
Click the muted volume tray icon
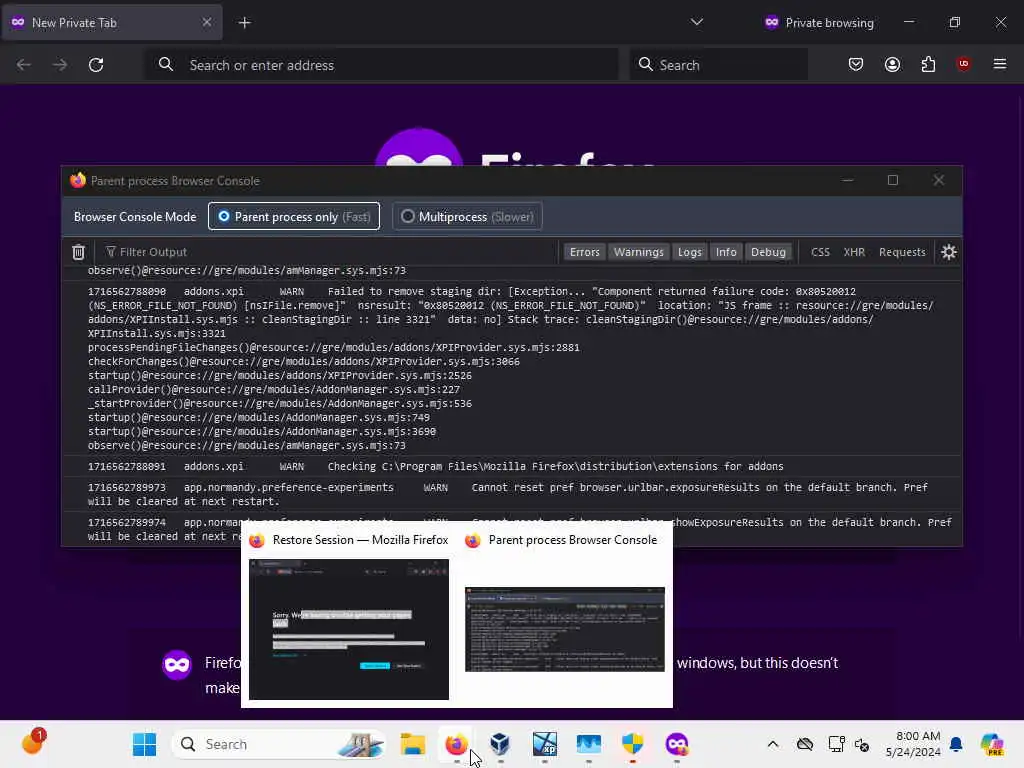862,744
